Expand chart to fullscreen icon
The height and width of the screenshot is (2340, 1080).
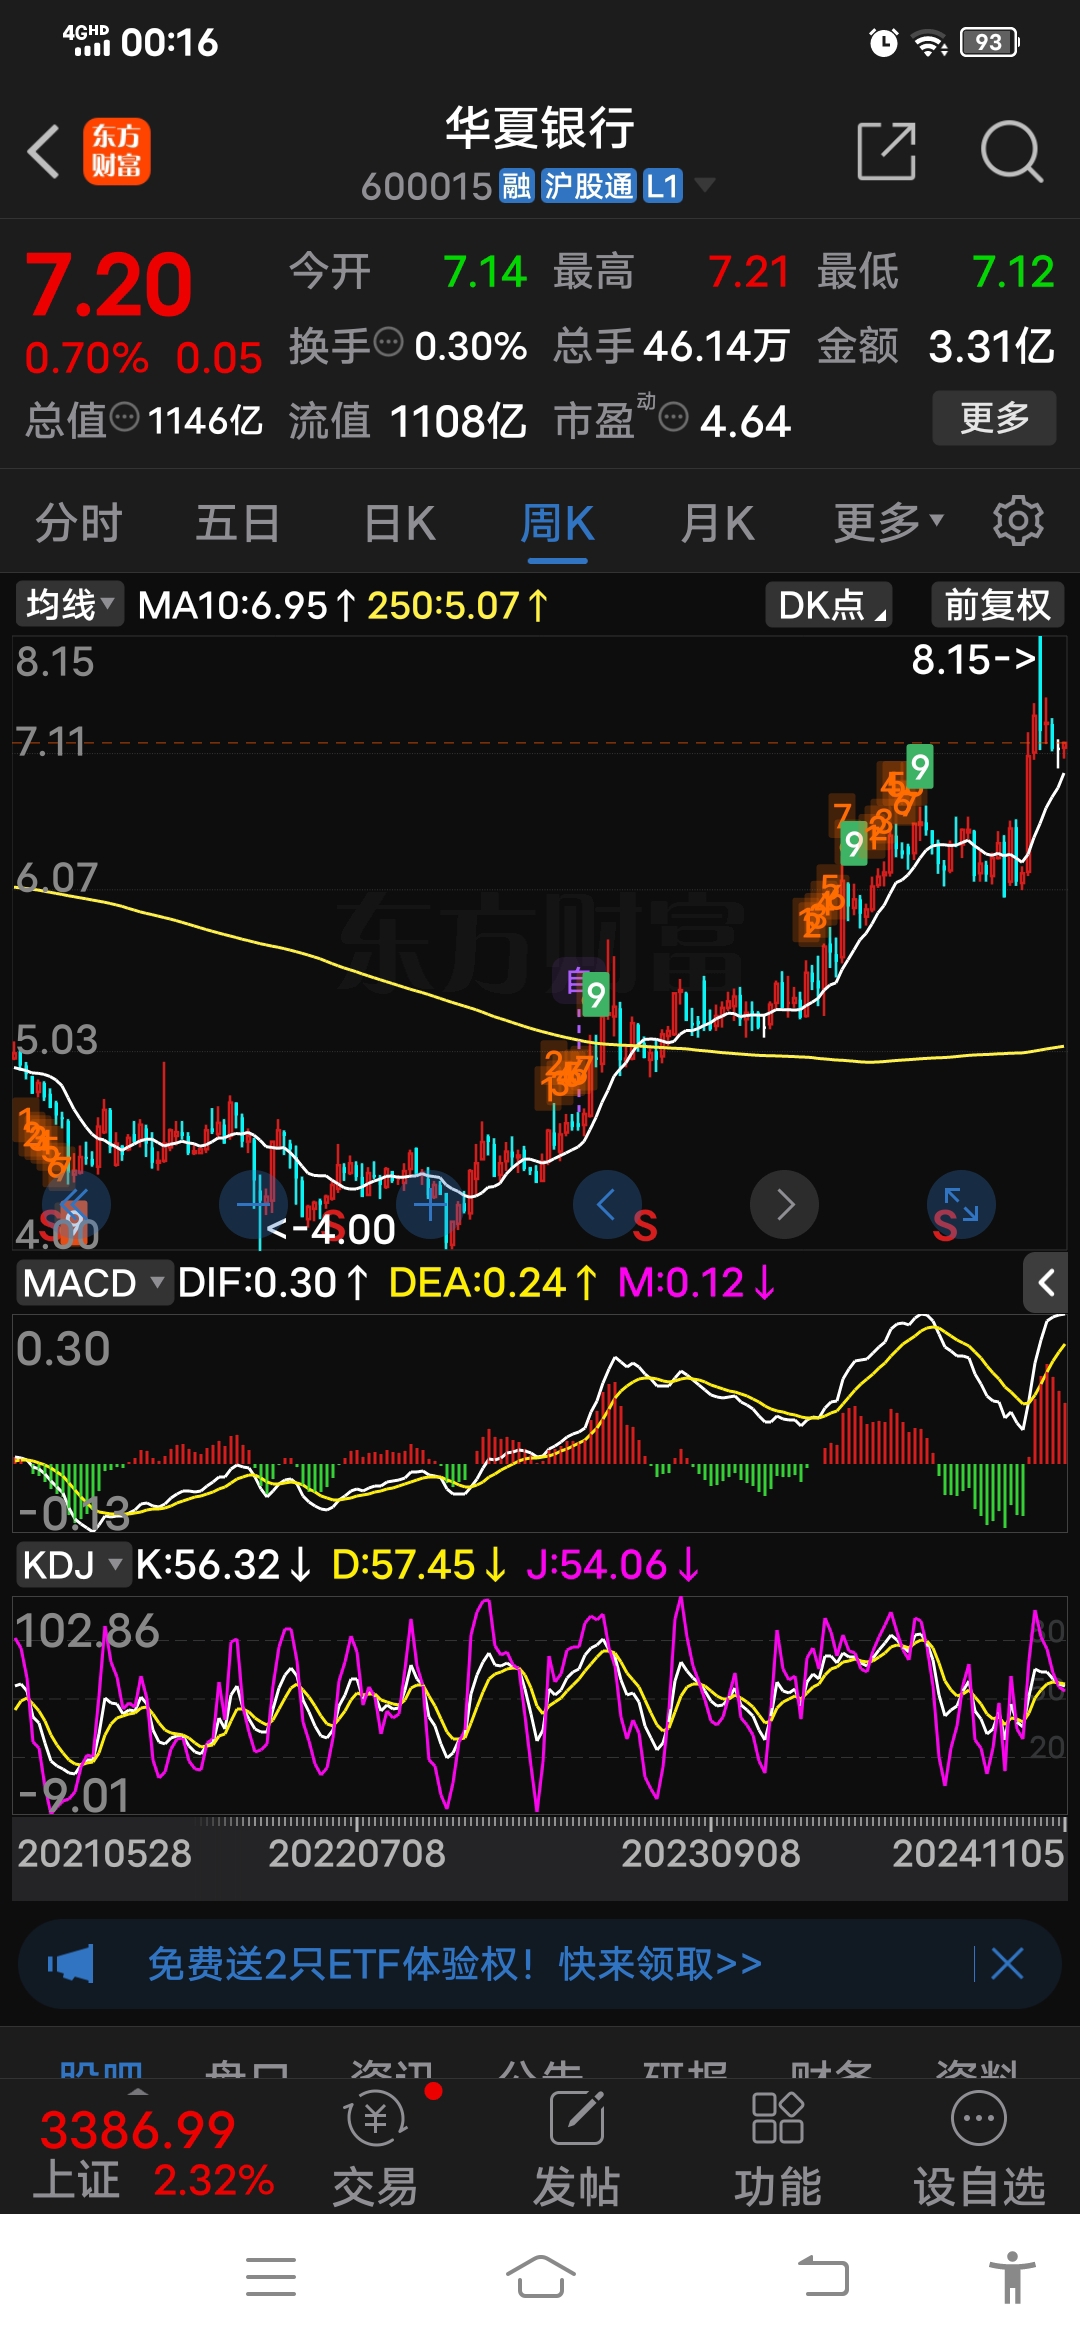coord(961,1204)
